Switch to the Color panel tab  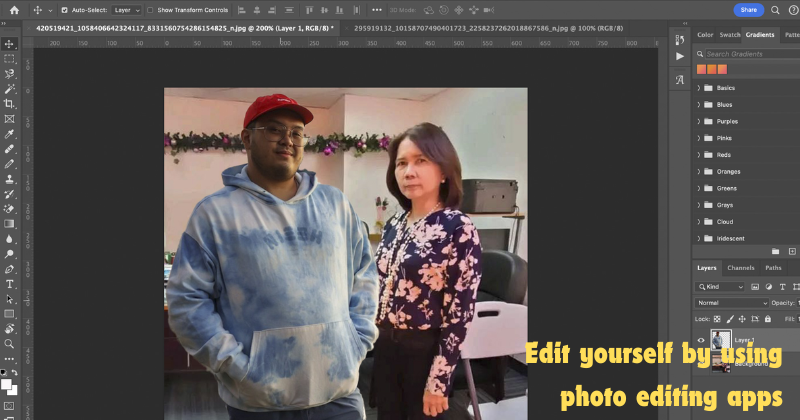705,35
